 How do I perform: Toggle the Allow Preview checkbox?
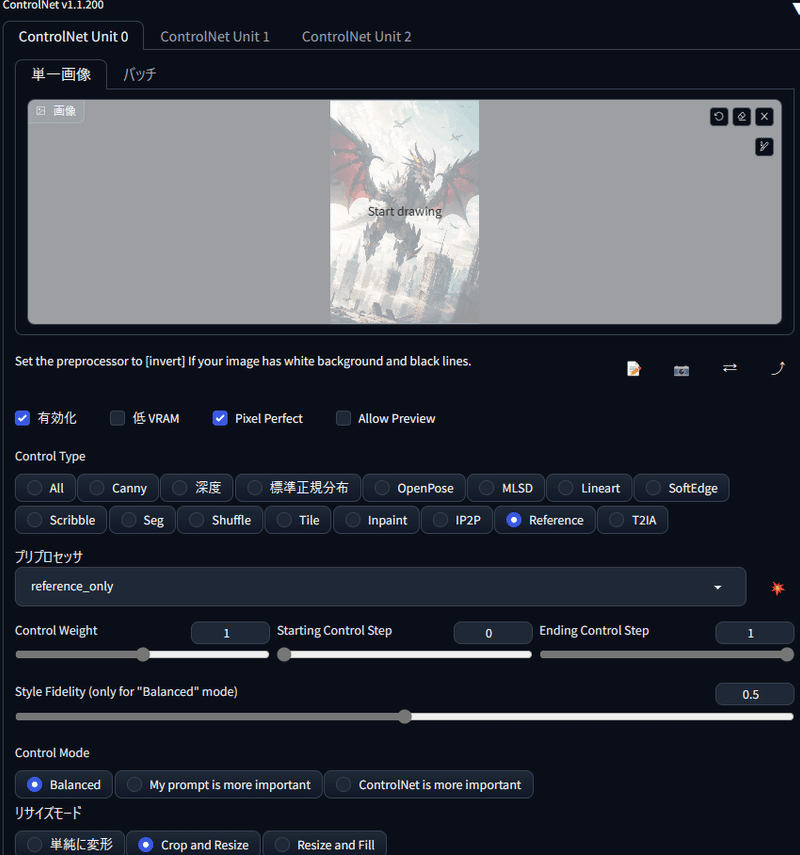(343, 418)
